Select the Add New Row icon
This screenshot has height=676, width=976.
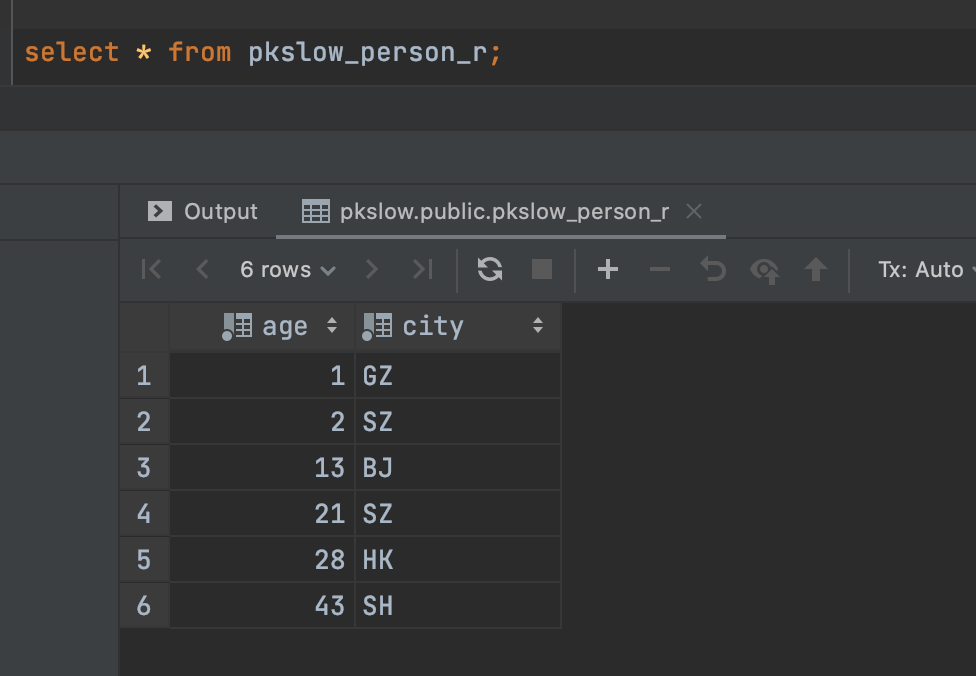(x=608, y=269)
